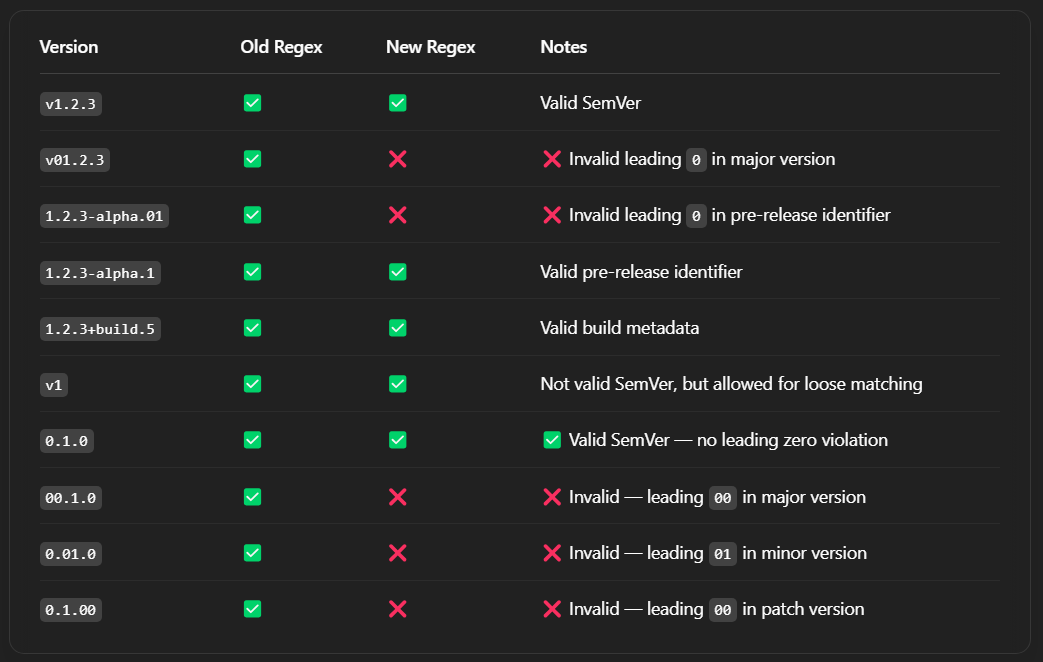
Task: Click the New Regex red cross for 00.1.0
Action: pos(397,497)
